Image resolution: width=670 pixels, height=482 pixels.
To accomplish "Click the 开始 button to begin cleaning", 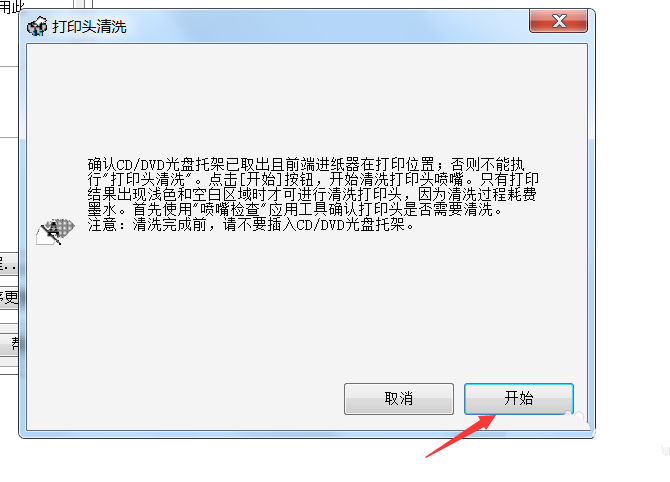I will tap(519, 399).
